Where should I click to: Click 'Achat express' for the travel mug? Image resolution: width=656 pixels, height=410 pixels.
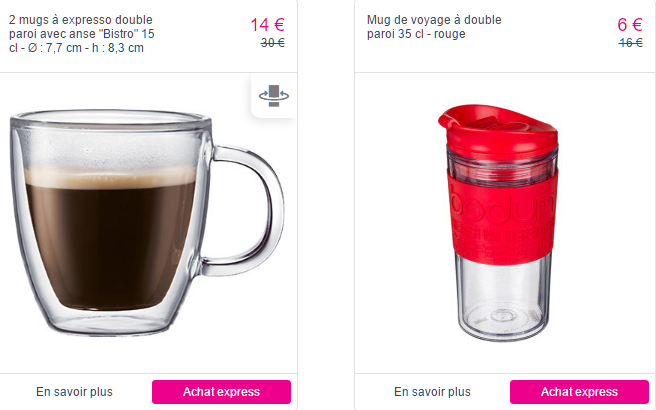click(x=579, y=392)
